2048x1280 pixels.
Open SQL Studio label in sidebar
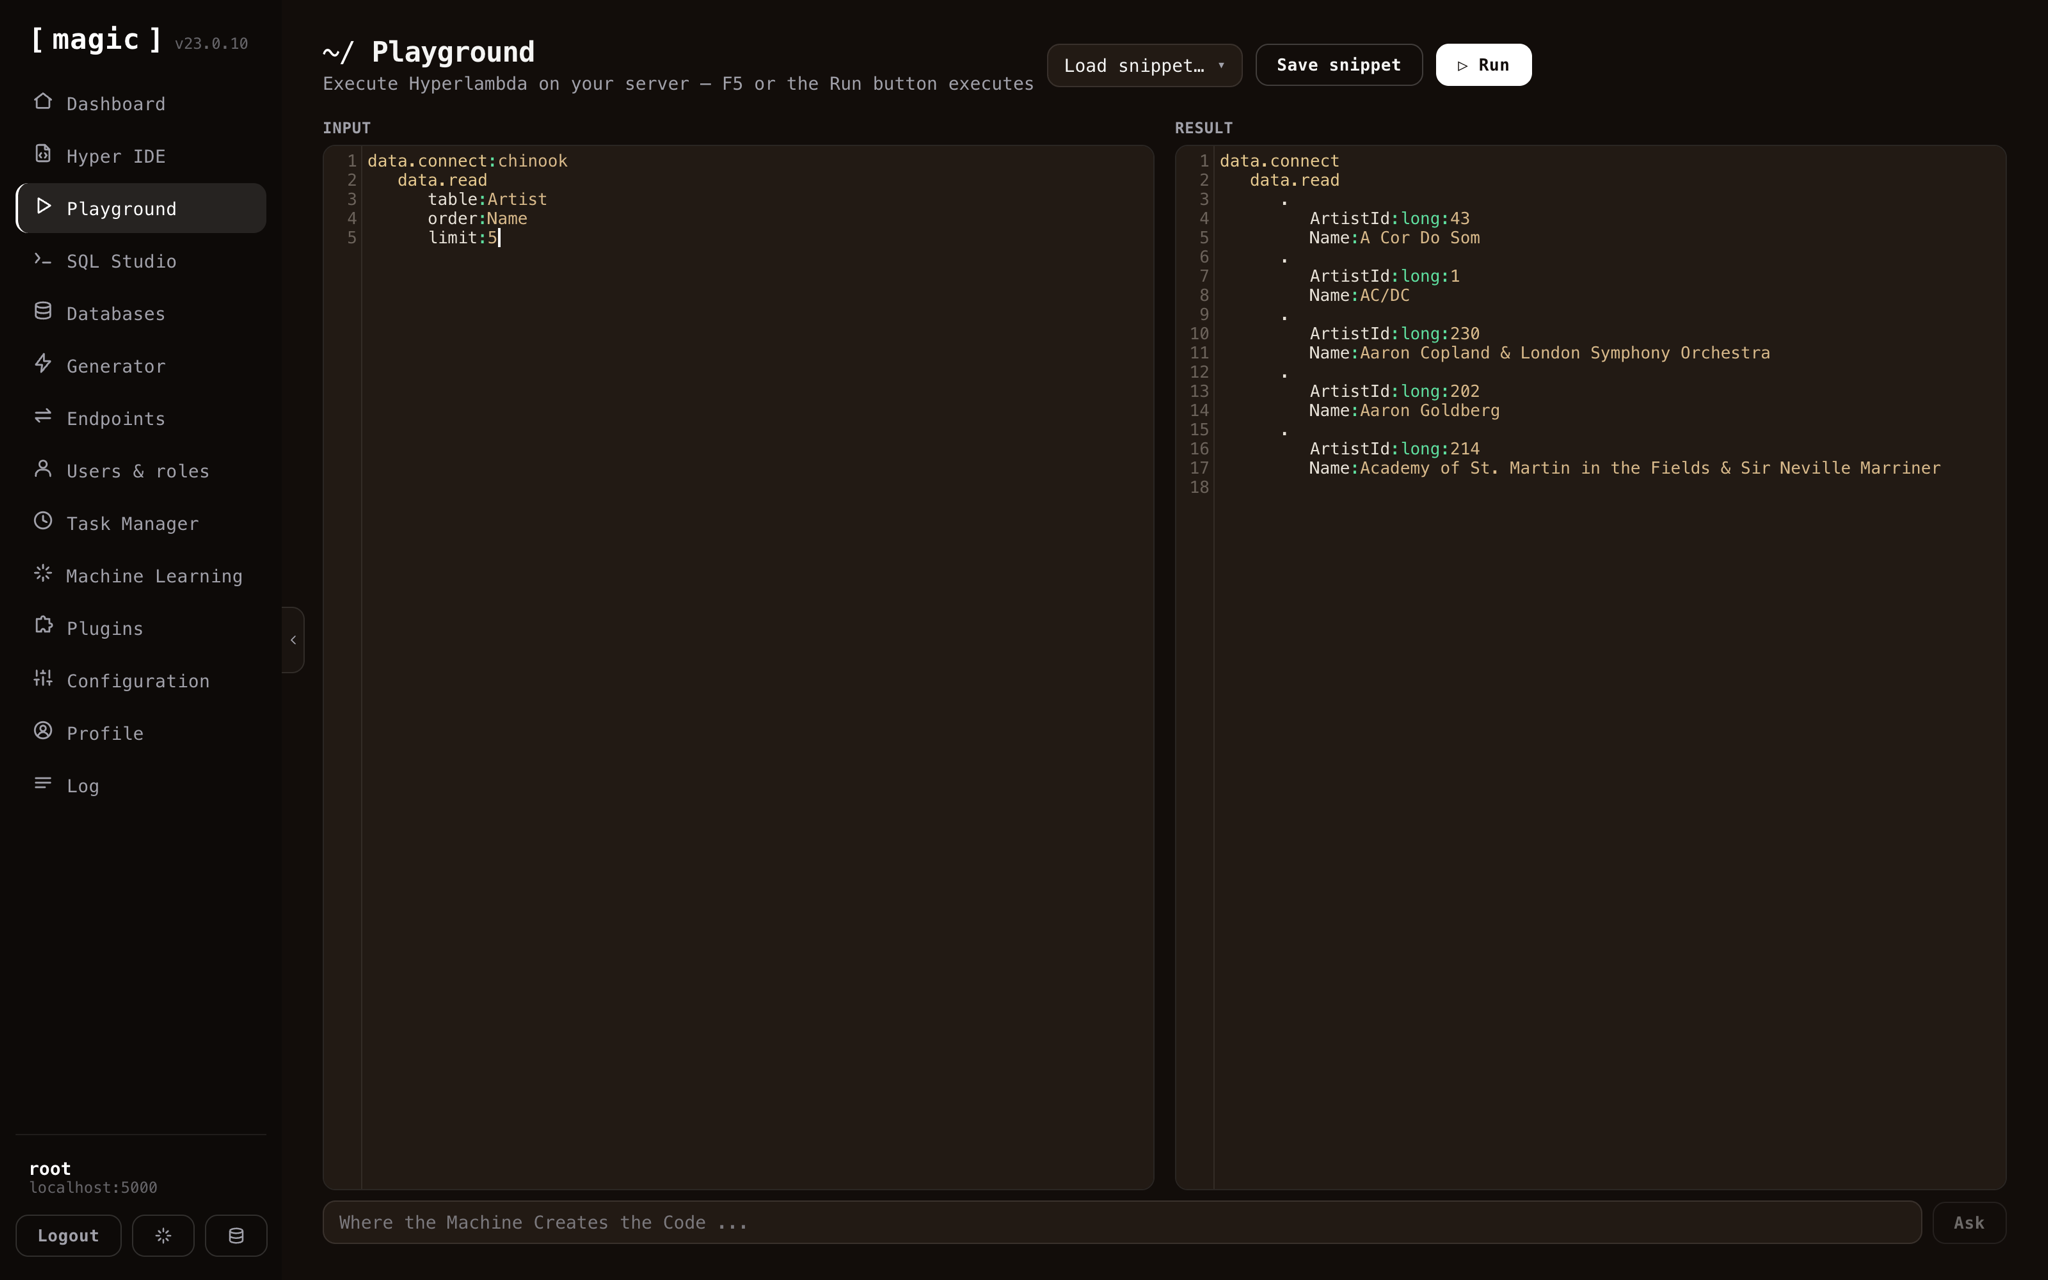tap(121, 262)
